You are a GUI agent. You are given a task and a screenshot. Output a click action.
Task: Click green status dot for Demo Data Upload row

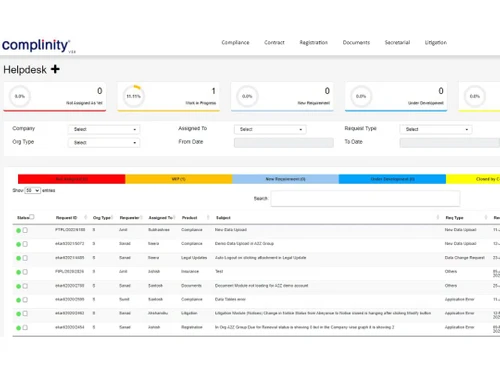click(18, 244)
